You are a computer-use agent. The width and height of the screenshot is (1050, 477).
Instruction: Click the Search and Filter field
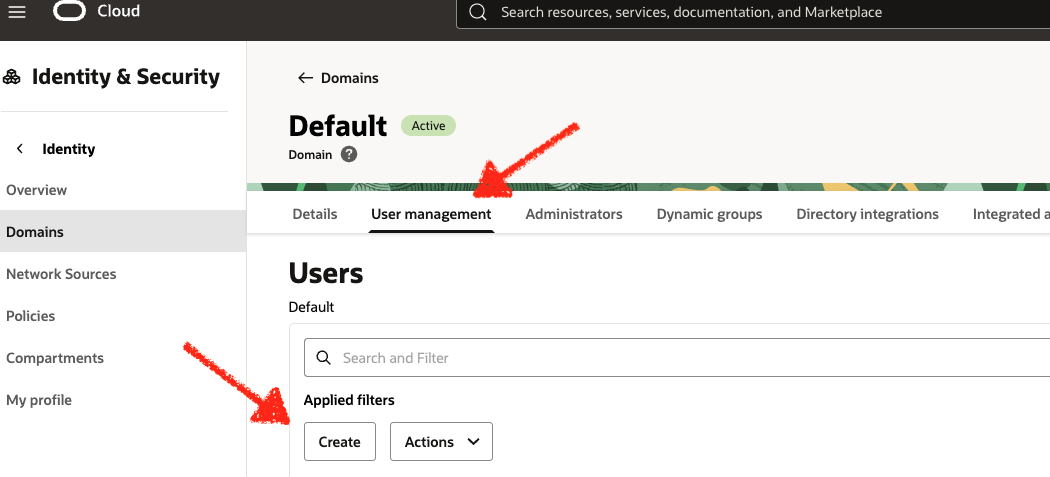click(677, 358)
